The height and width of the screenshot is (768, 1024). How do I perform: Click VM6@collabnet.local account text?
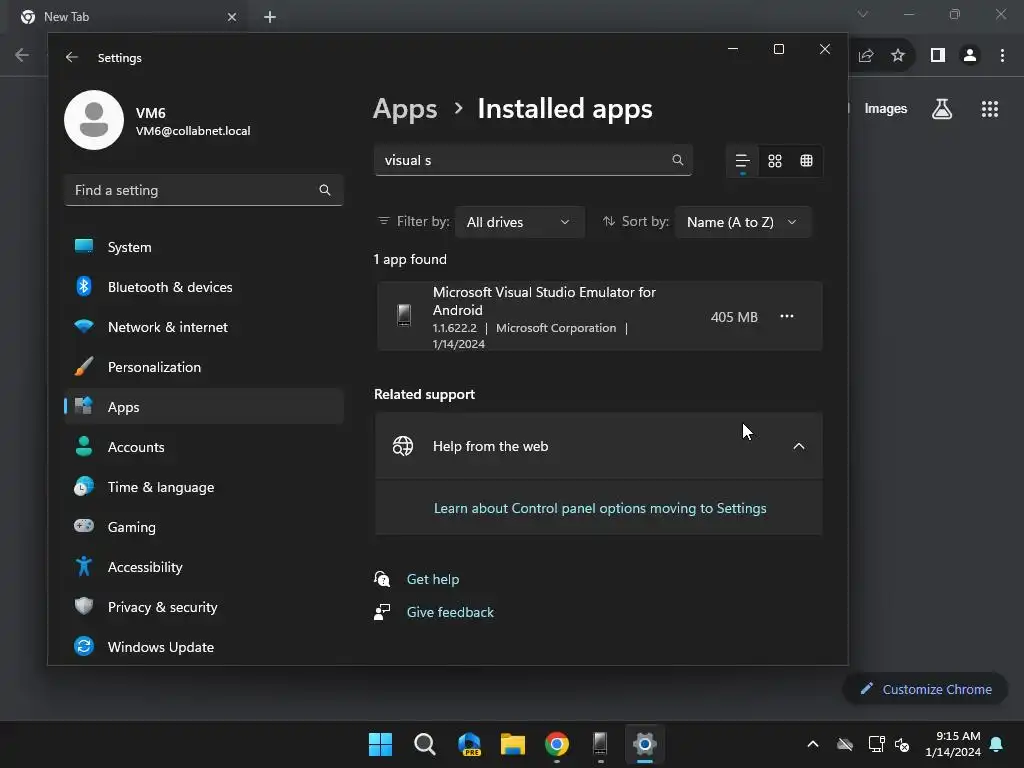[x=193, y=131]
